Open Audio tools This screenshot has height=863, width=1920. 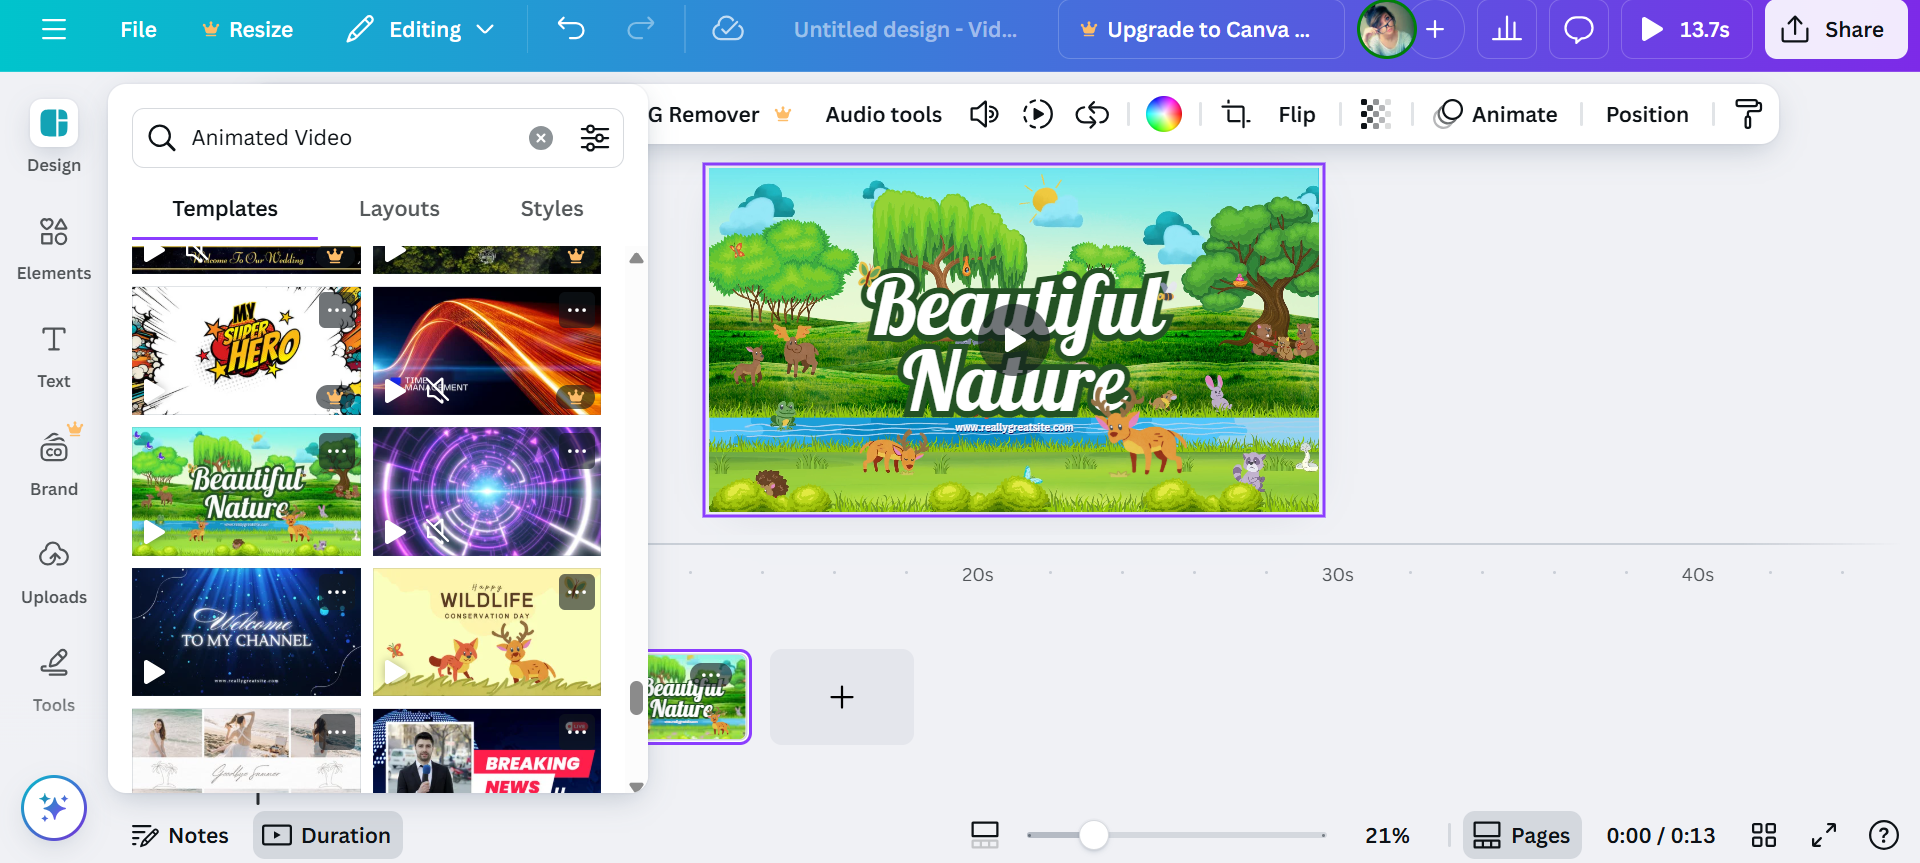(x=883, y=115)
